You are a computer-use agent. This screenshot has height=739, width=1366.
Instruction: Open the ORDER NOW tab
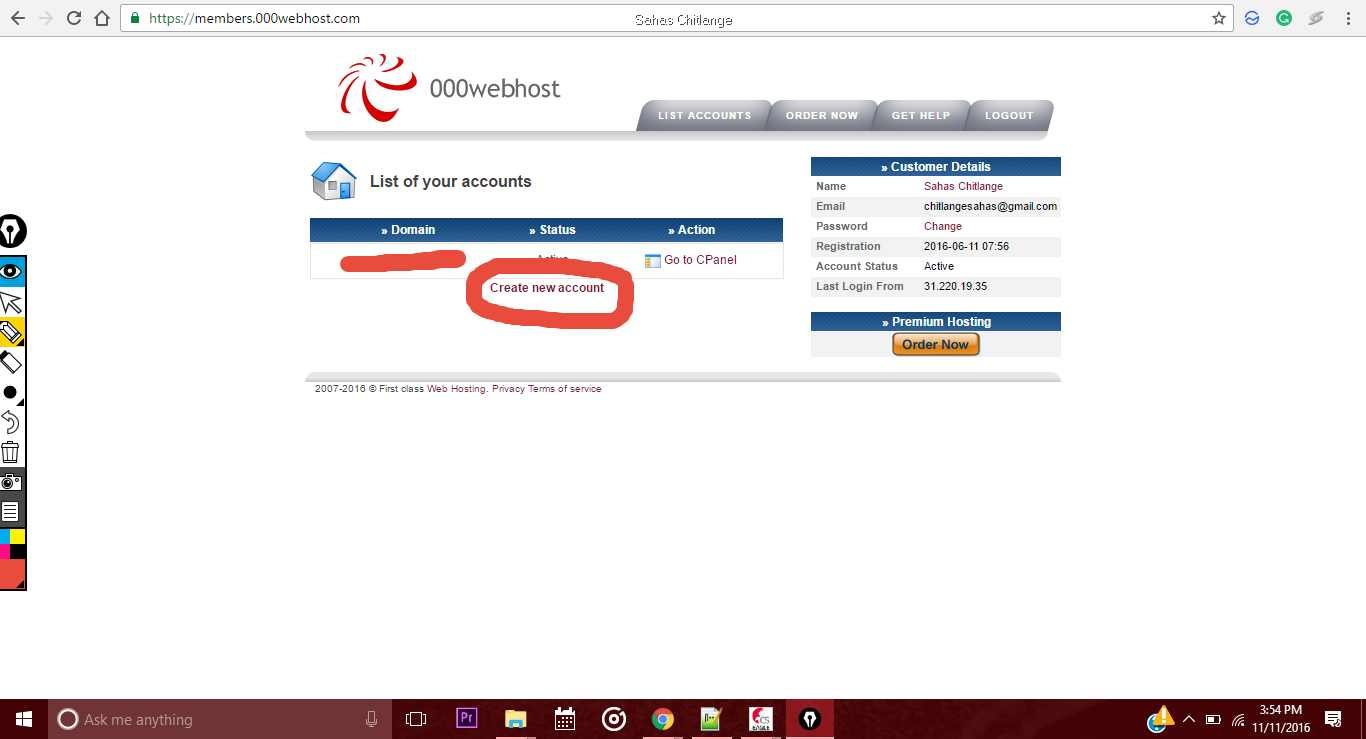point(821,116)
